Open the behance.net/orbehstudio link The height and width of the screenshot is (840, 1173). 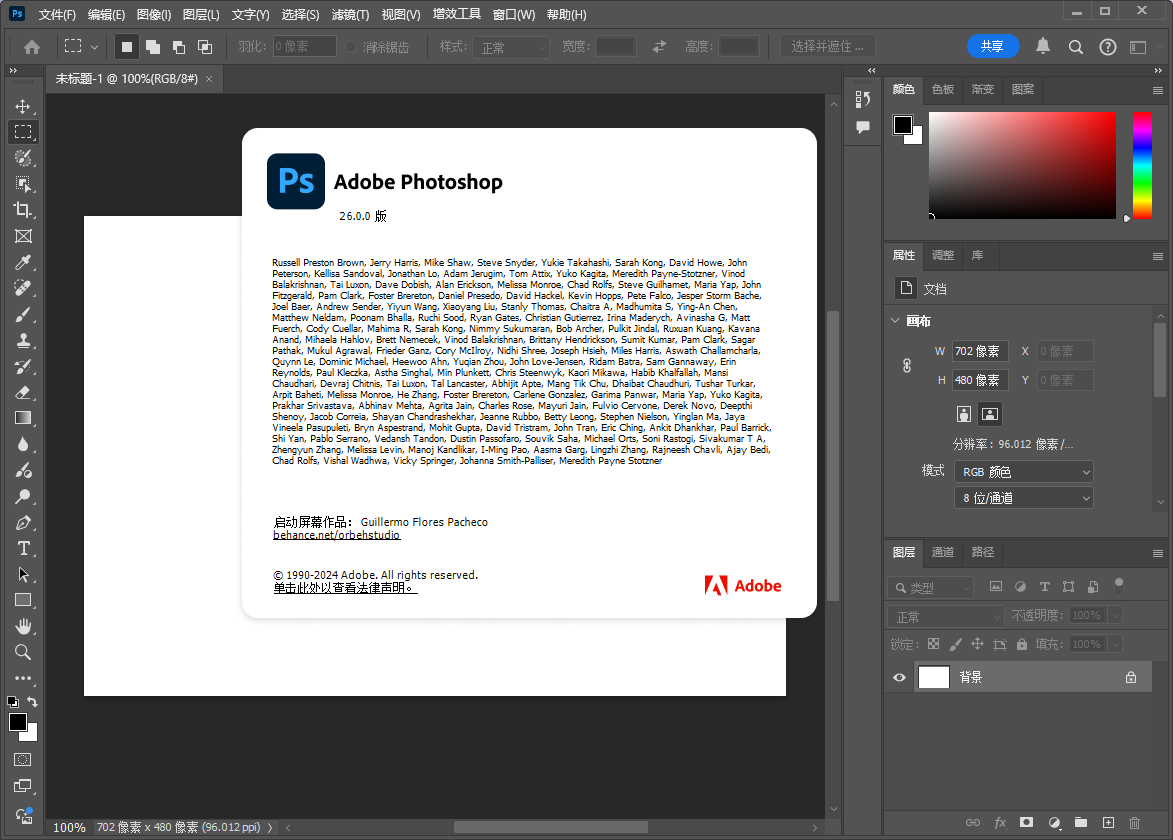[x=336, y=535]
